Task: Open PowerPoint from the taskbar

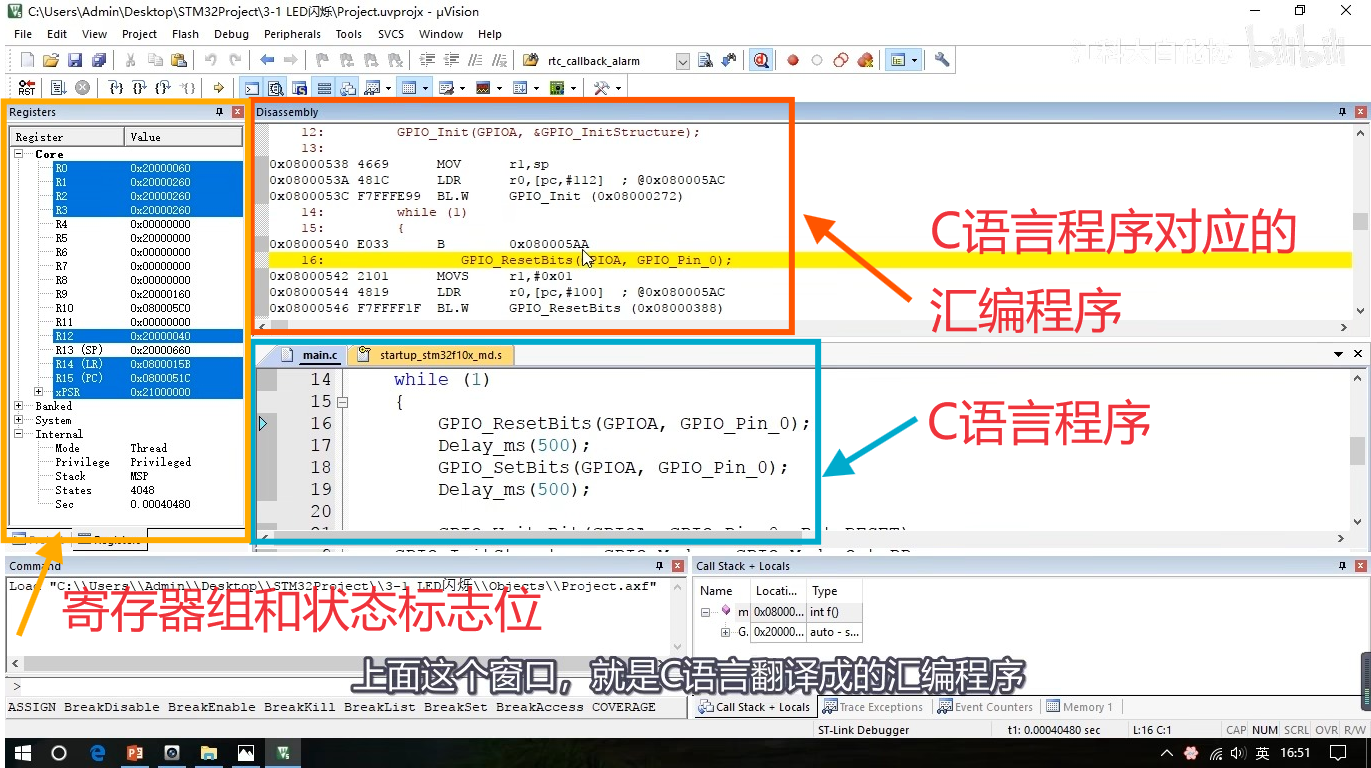Action: (x=135, y=753)
